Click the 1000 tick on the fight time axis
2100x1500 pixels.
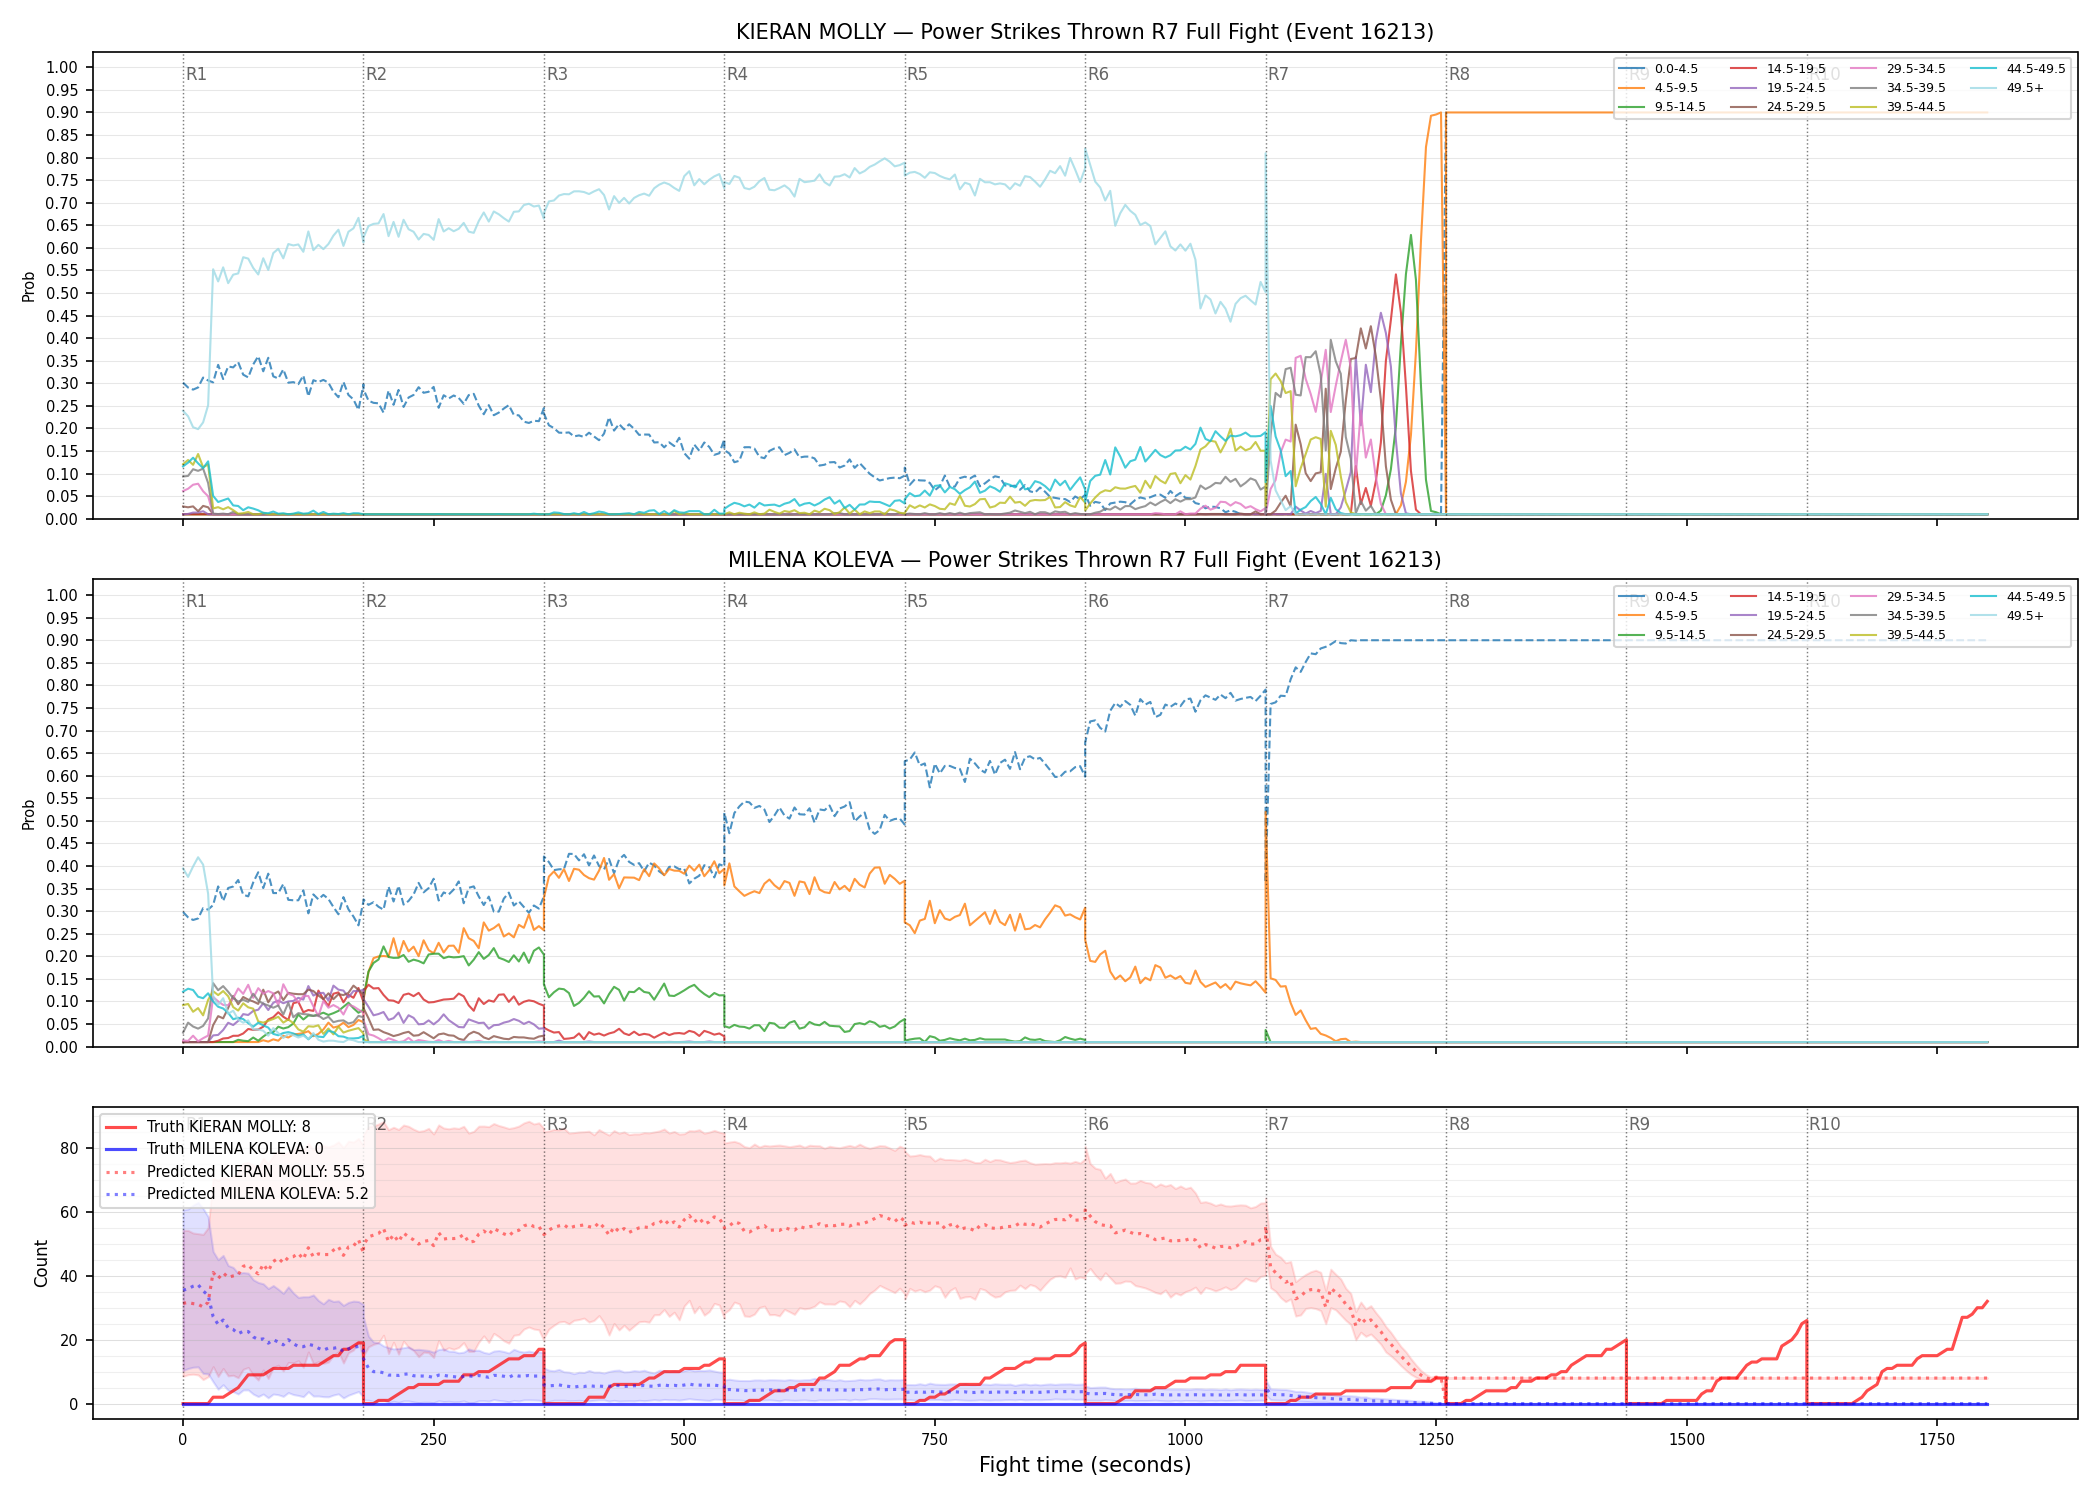(1185, 1440)
